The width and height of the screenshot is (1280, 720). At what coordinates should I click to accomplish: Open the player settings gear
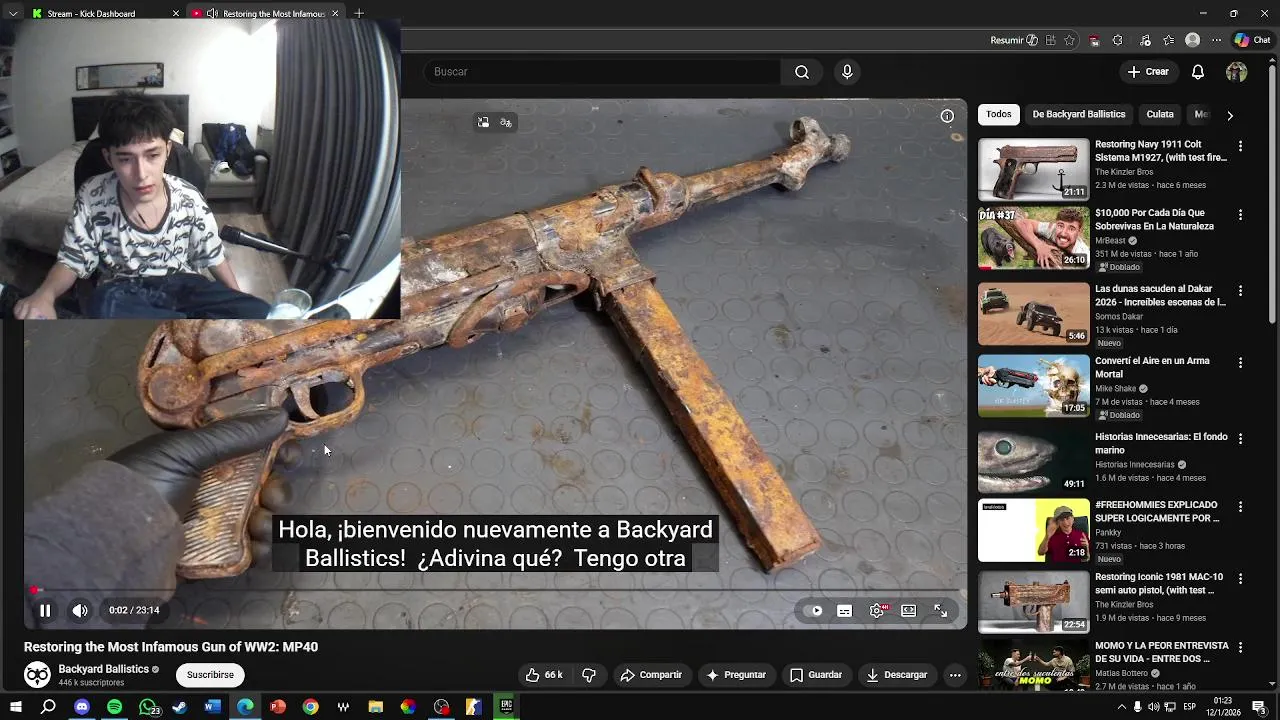point(877,611)
